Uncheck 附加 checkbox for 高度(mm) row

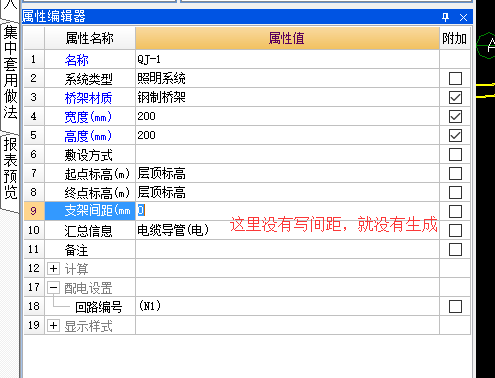tap(455, 136)
